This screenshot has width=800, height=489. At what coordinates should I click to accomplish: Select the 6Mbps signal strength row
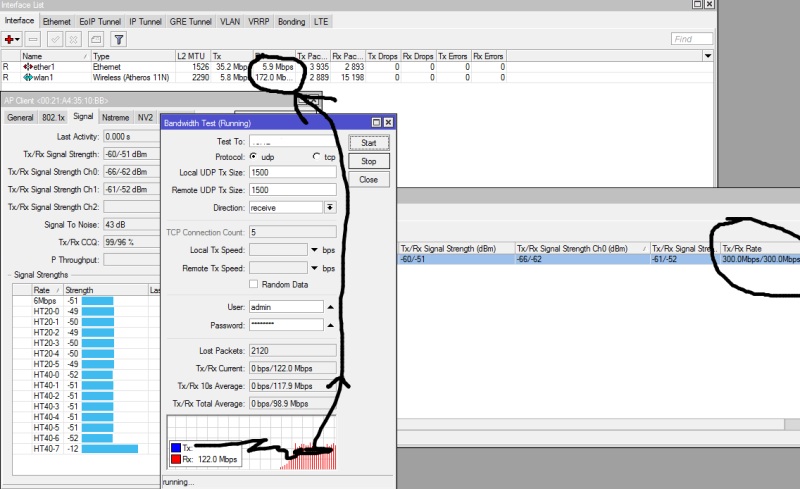pos(86,301)
